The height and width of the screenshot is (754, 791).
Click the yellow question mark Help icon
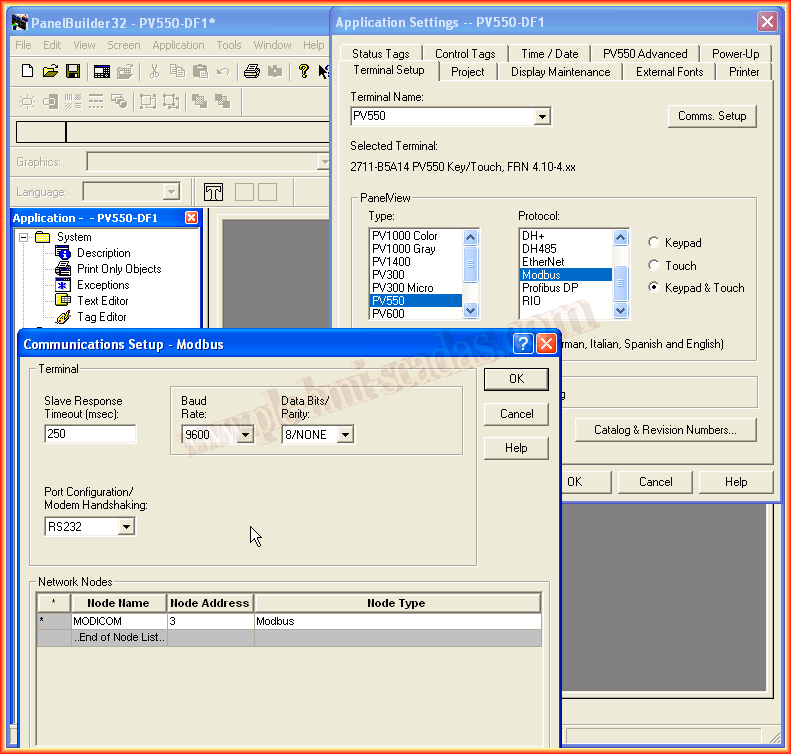304,71
